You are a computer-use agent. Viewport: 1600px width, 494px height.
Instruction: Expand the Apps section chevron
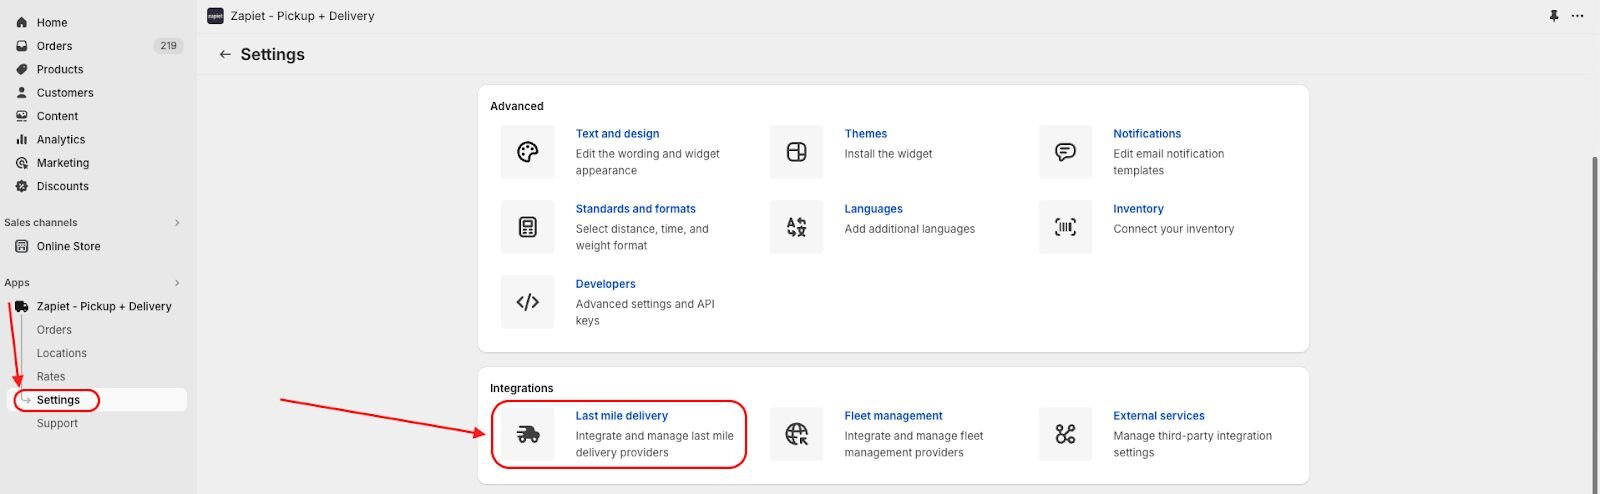177,283
